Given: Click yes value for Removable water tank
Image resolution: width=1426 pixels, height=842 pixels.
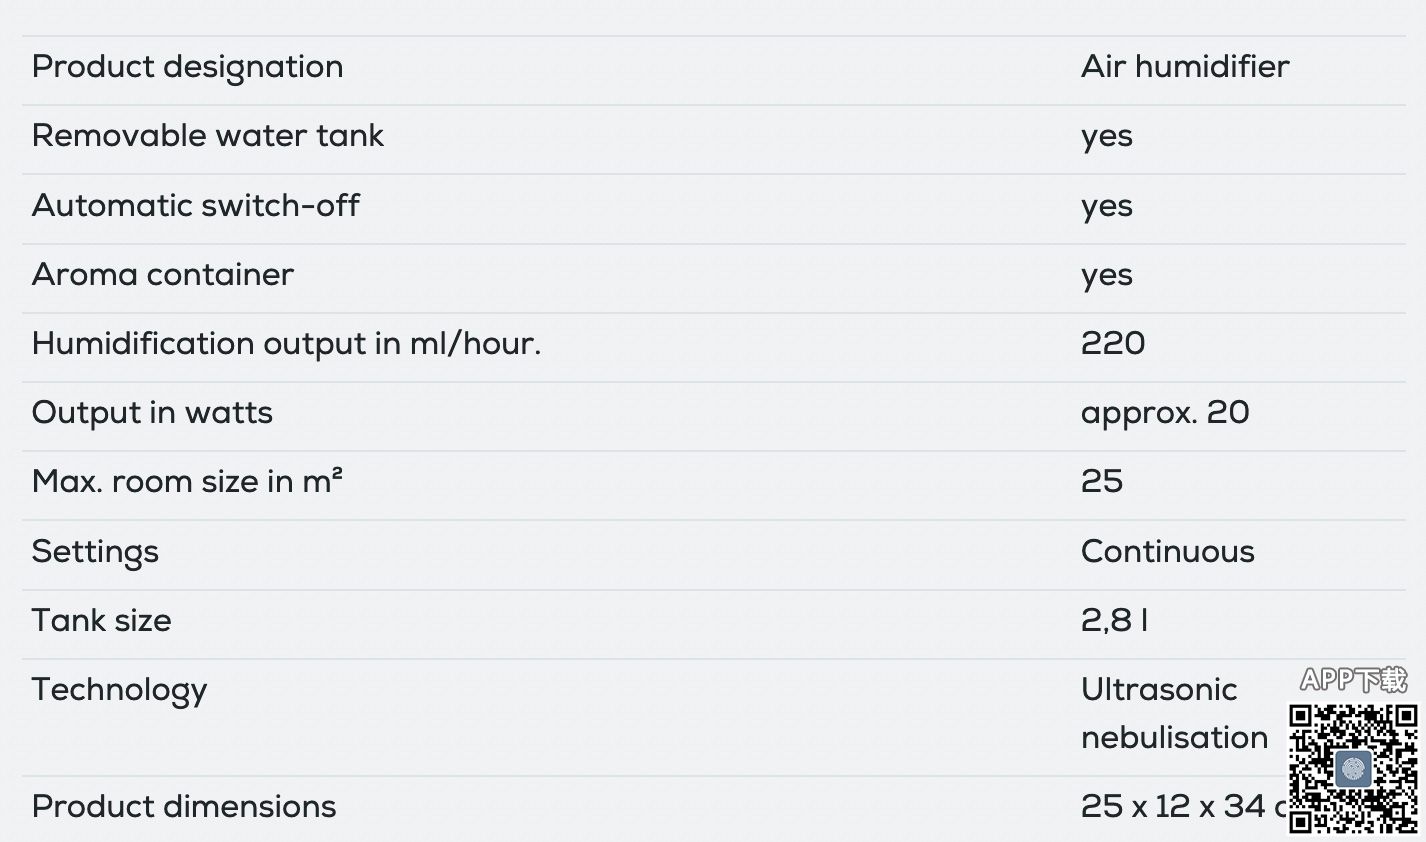Looking at the screenshot, I should pyautogui.click(x=1106, y=136).
